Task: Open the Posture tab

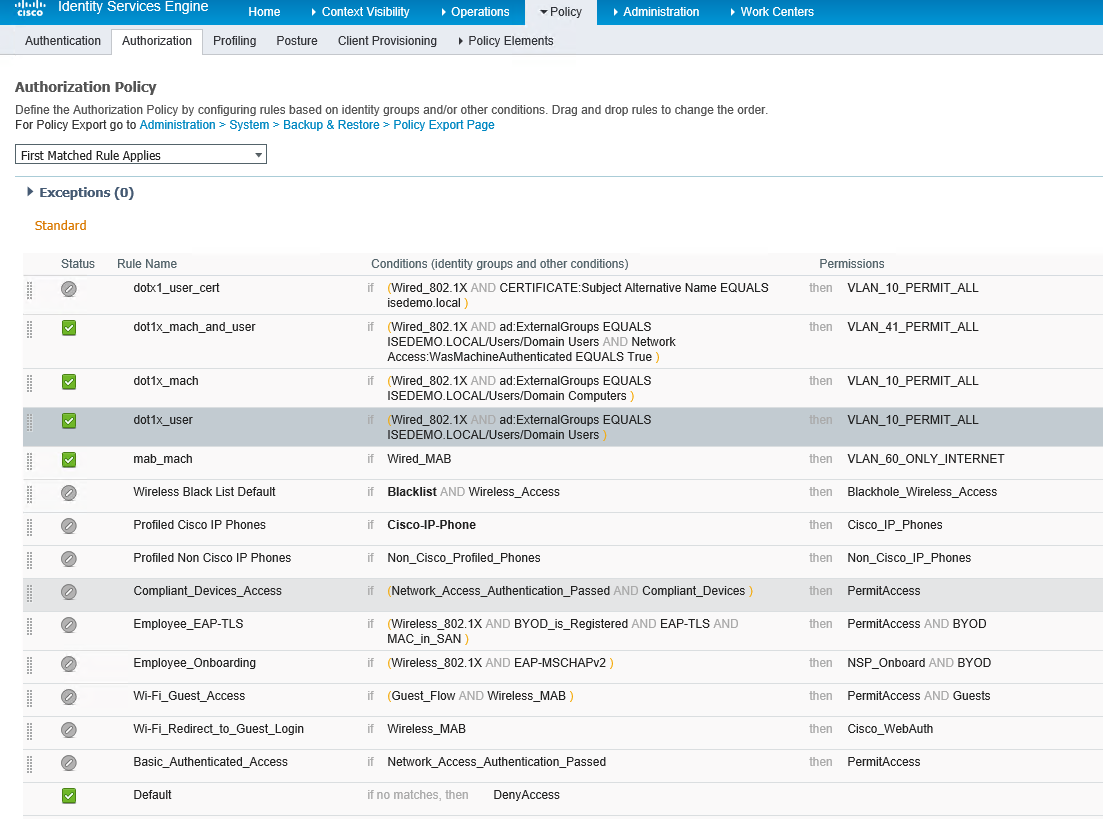Action: 297,41
